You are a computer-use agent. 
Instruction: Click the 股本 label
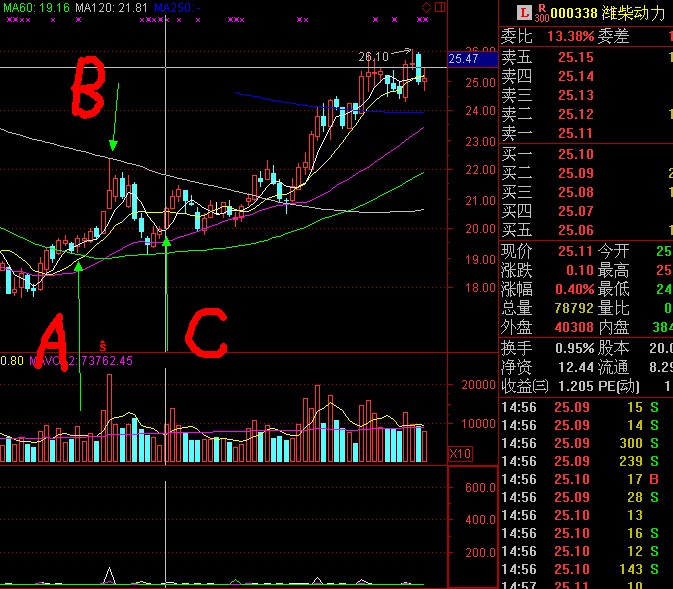pos(613,348)
